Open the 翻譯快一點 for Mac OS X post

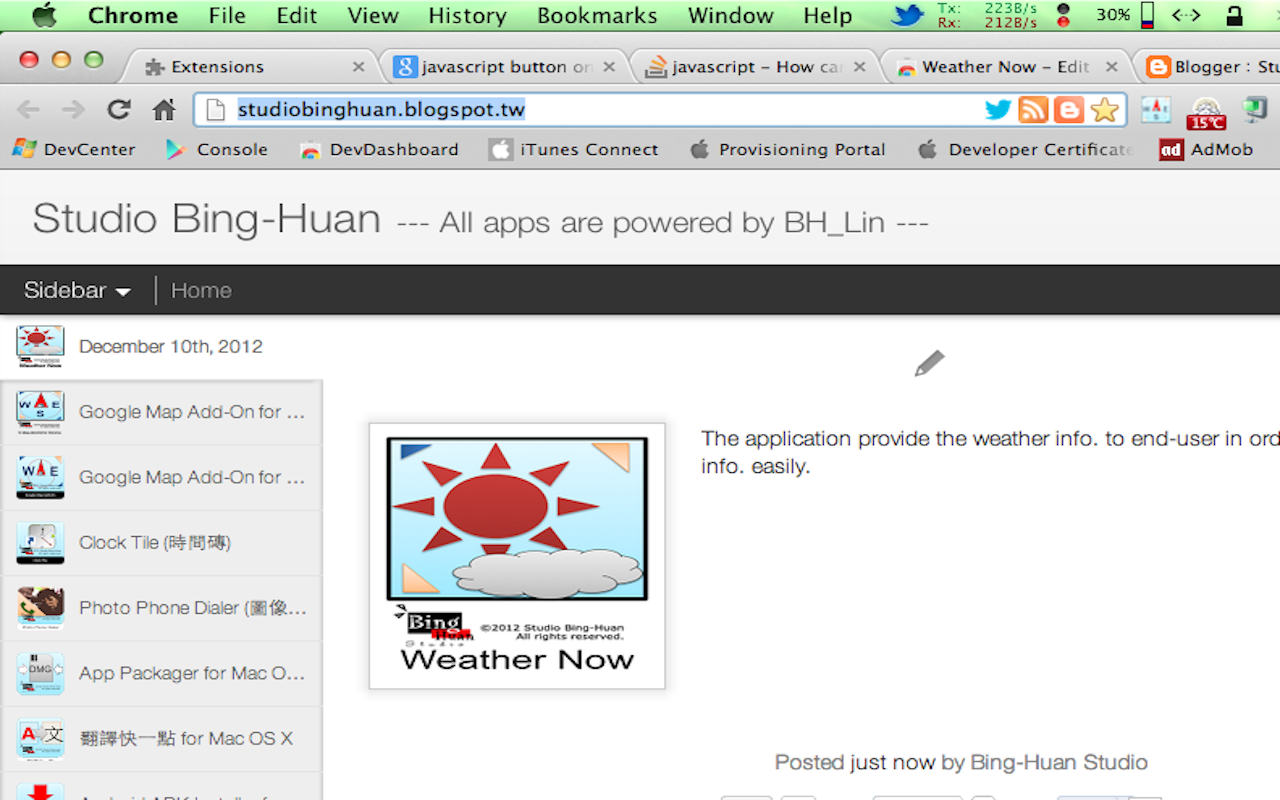[x=161, y=739]
